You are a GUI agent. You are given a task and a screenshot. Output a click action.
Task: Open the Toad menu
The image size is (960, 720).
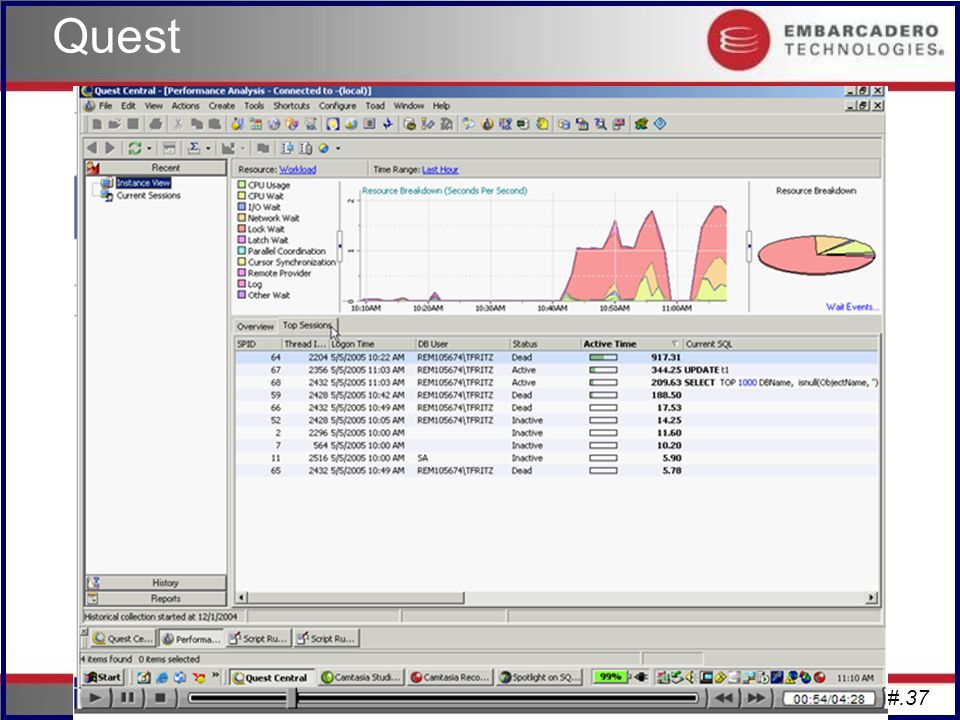tap(375, 106)
